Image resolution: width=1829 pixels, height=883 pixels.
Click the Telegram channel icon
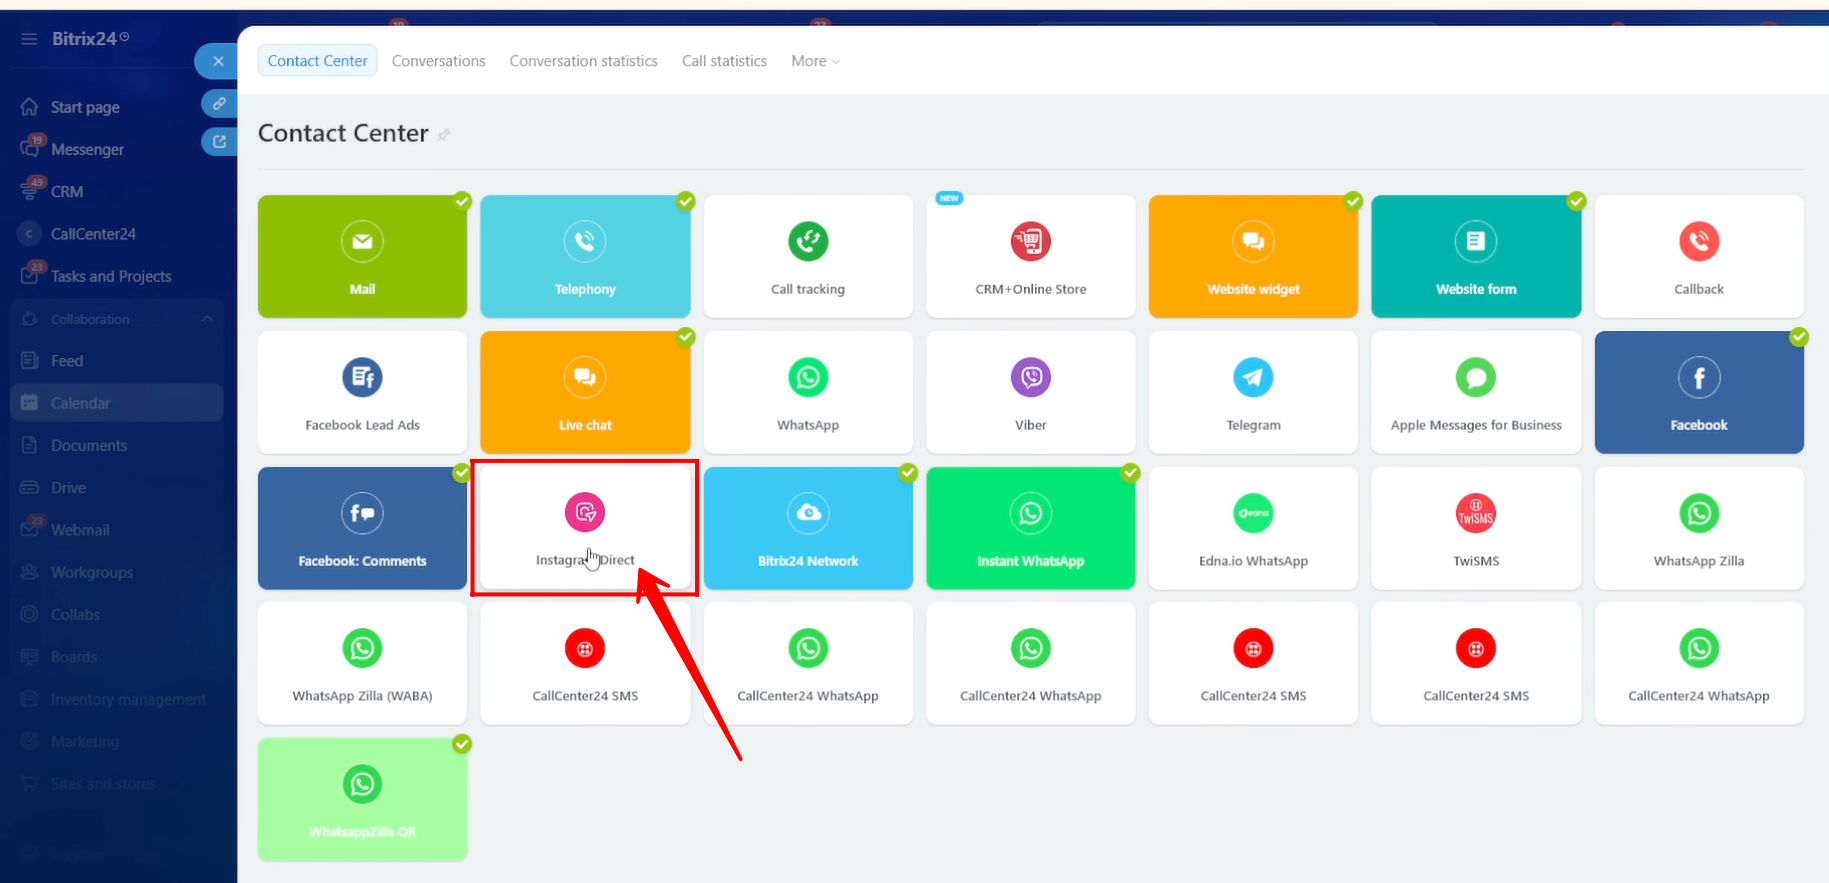(1253, 377)
